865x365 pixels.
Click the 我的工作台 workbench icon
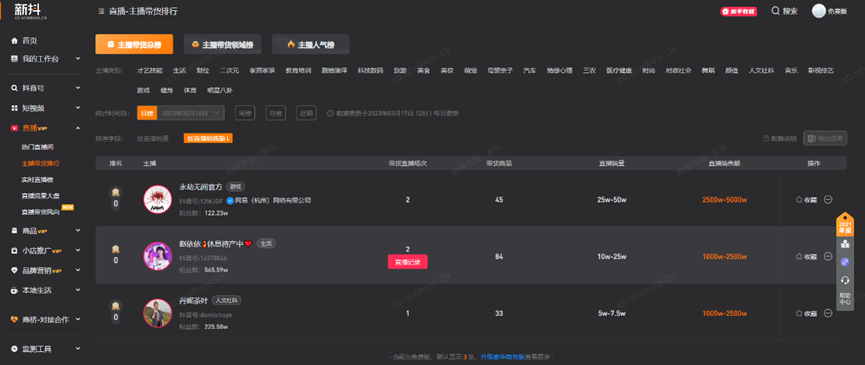(x=14, y=58)
